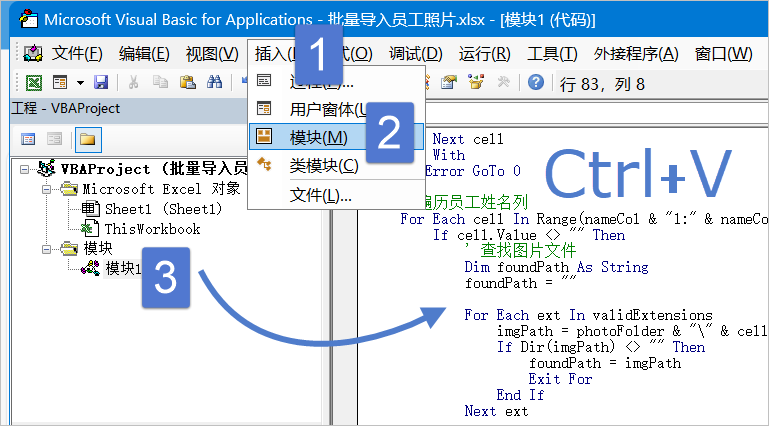Choose 类模块(C) in the Insert menu
Viewport: 769px width, 426px height.
click(x=323, y=165)
